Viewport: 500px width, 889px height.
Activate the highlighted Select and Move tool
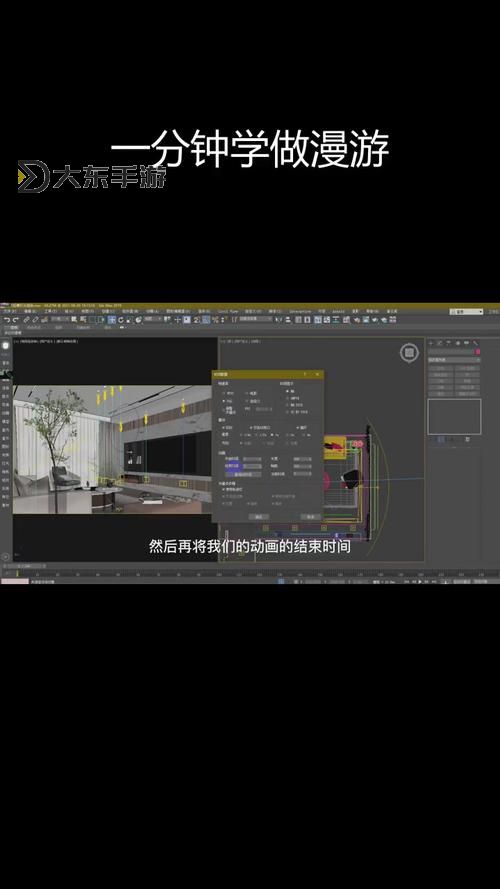coord(112,320)
